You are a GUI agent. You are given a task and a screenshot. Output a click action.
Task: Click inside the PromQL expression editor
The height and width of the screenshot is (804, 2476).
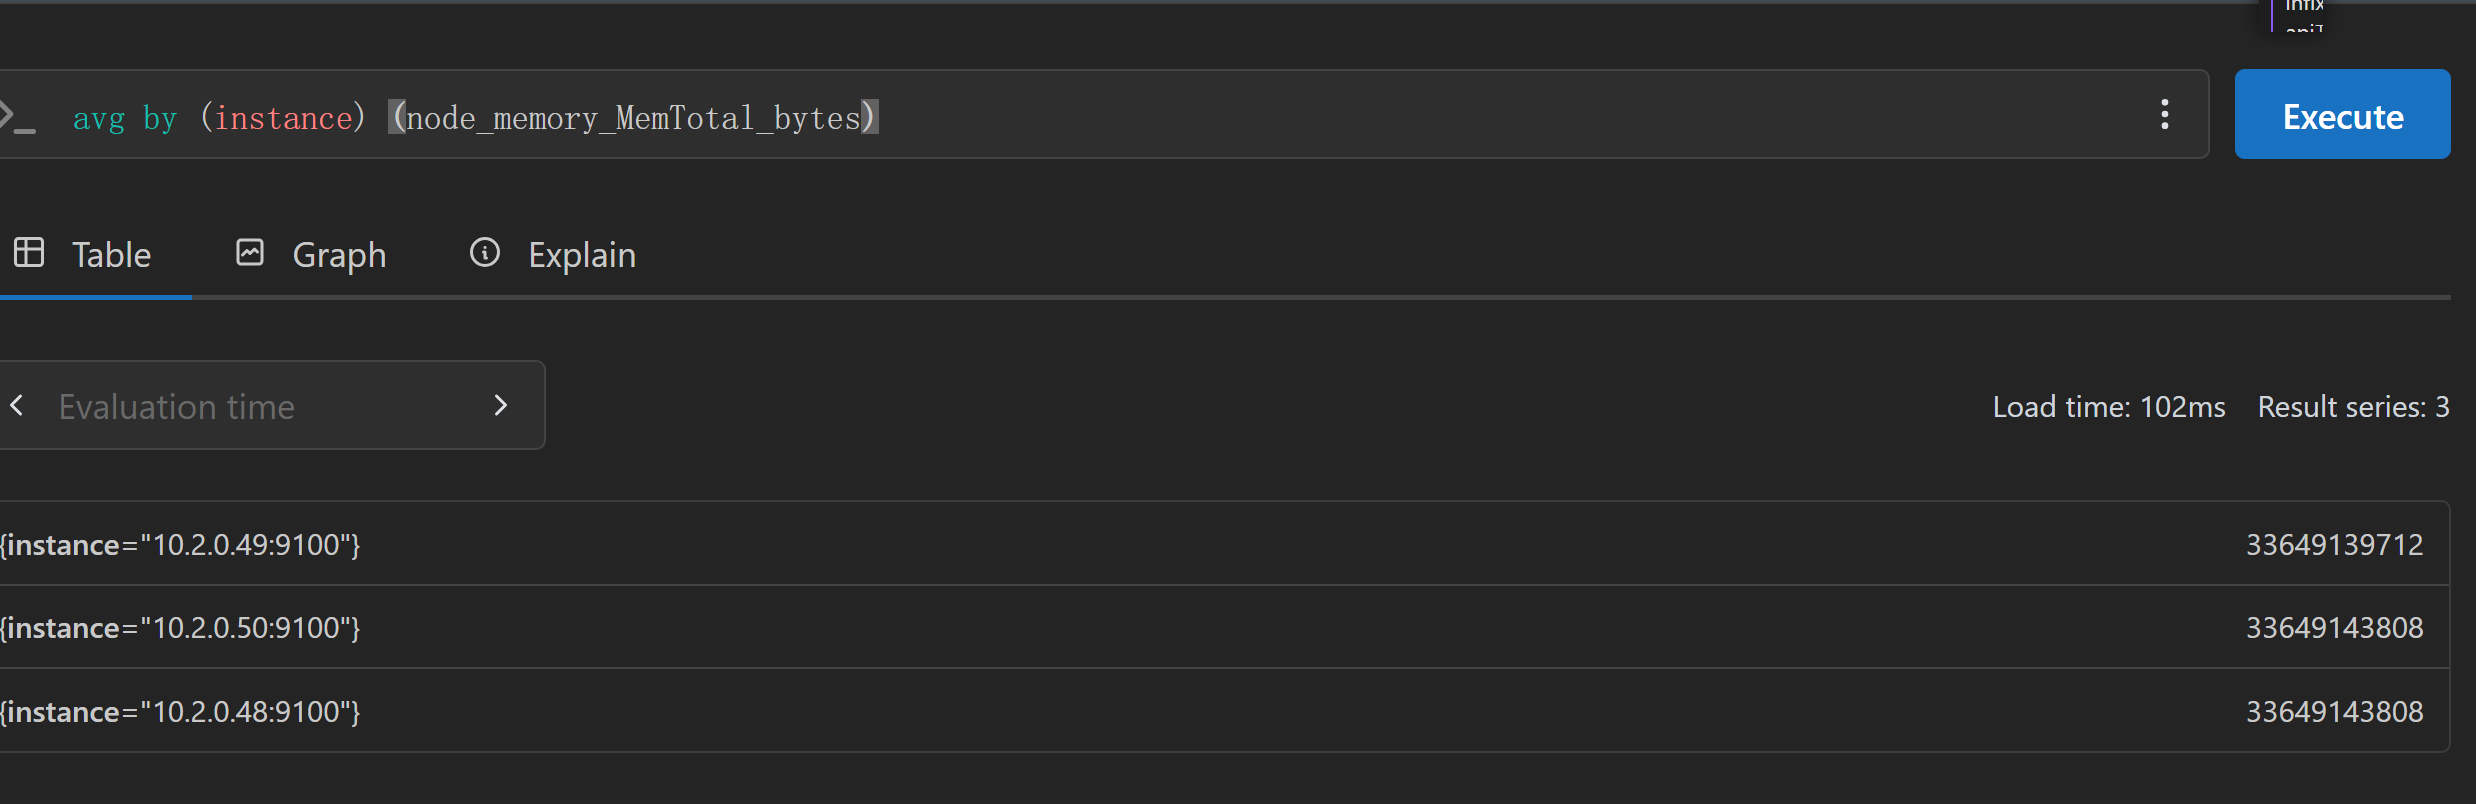click(1100, 115)
